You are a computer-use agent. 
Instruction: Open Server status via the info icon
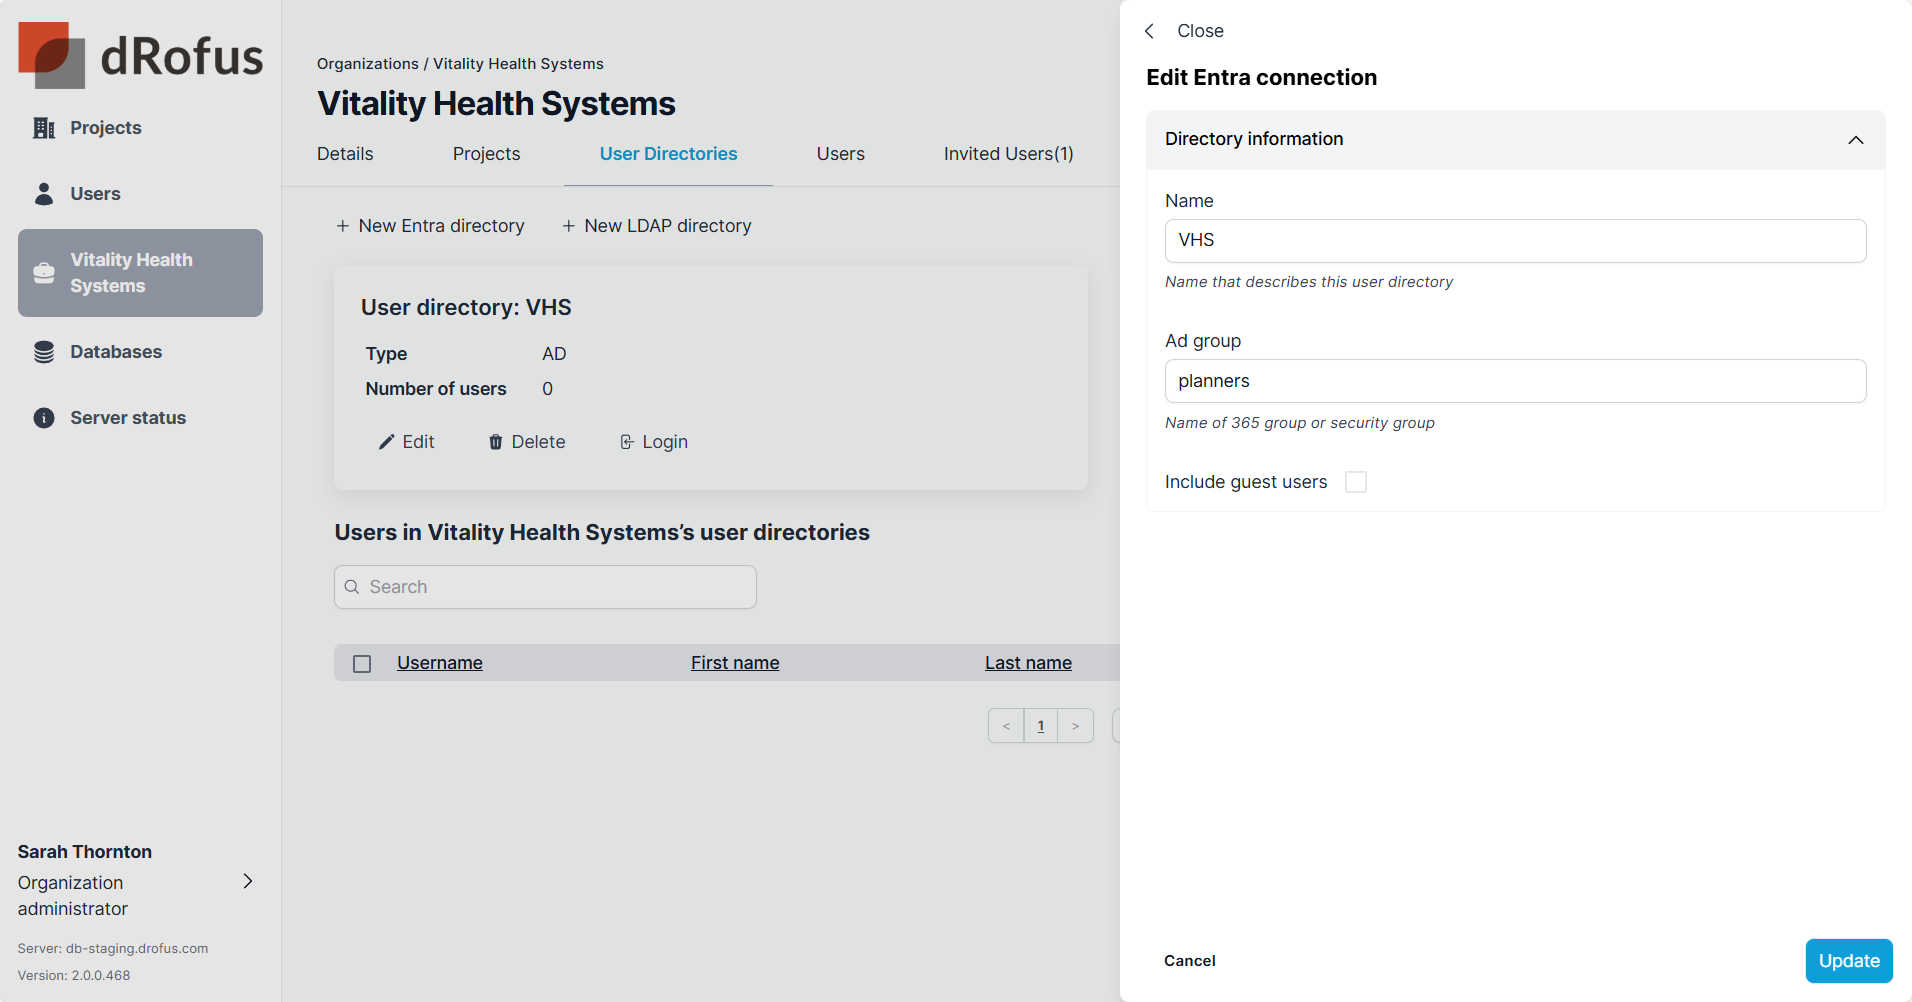point(44,418)
